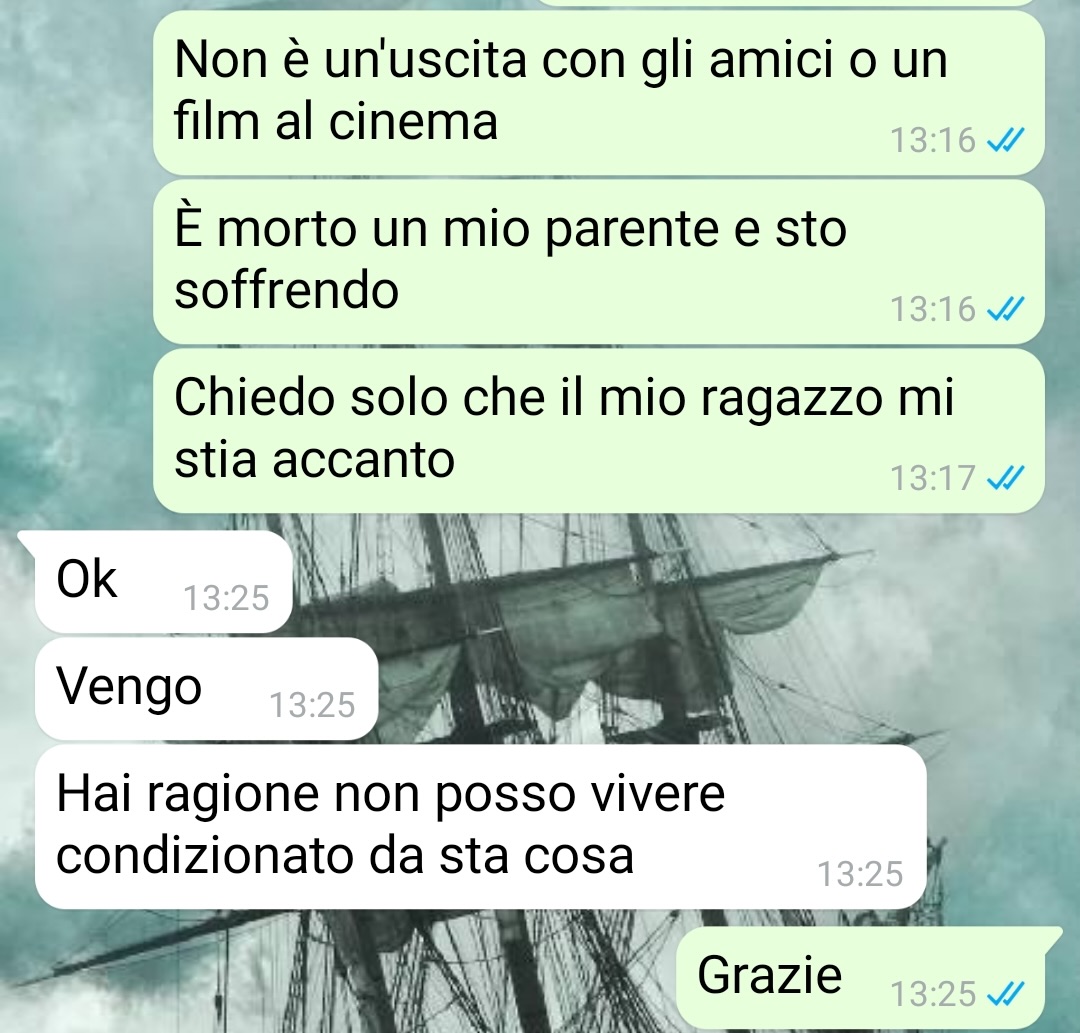
Task: Tap the read ticks on 'stia accanto' message
Action: (x=1006, y=478)
